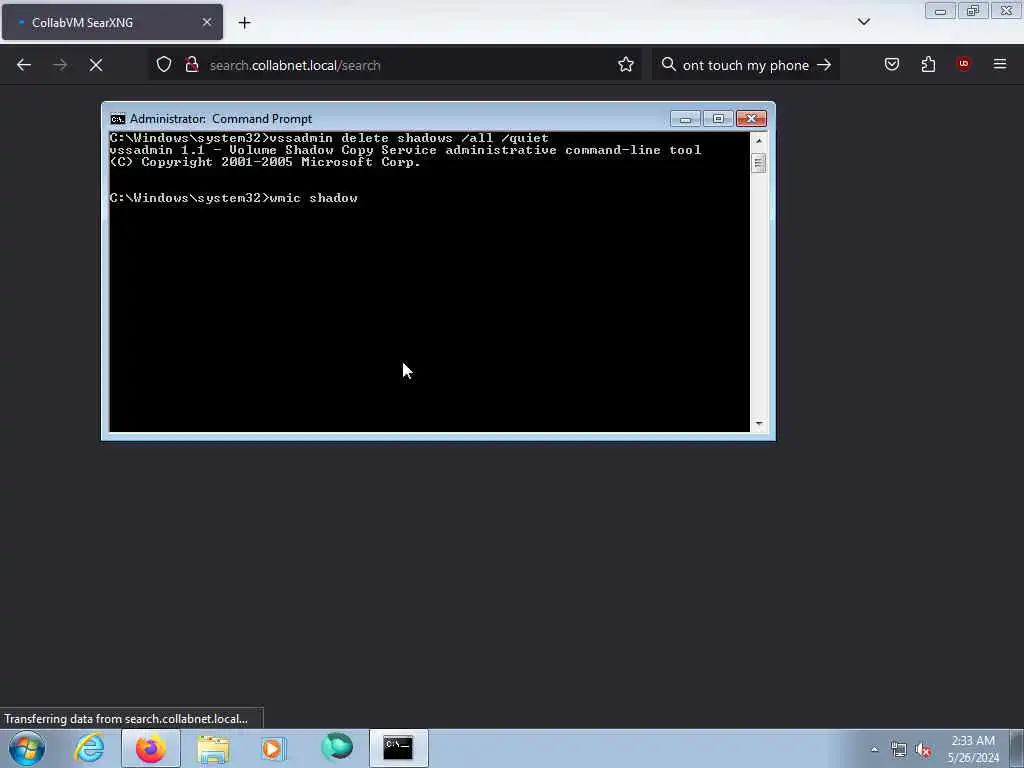Open Windows Explorer folder on taskbar

213,748
